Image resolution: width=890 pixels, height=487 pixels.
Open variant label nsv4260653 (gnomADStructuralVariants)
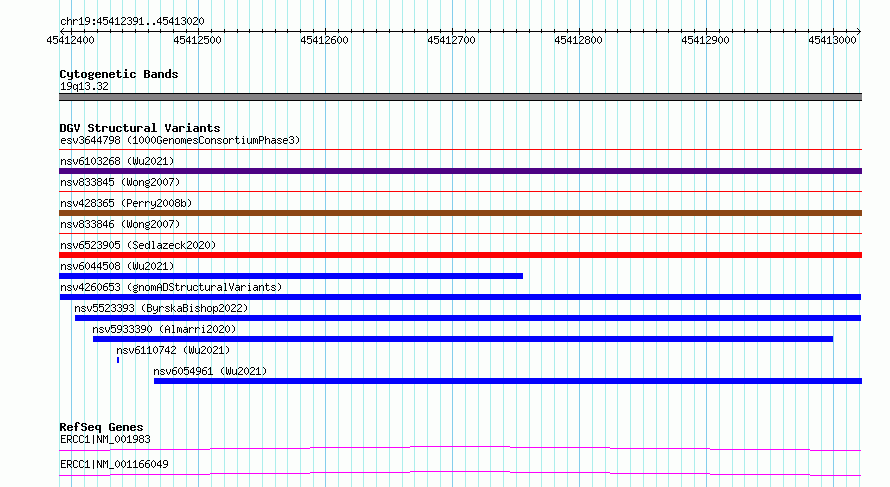[x=171, y=287]
